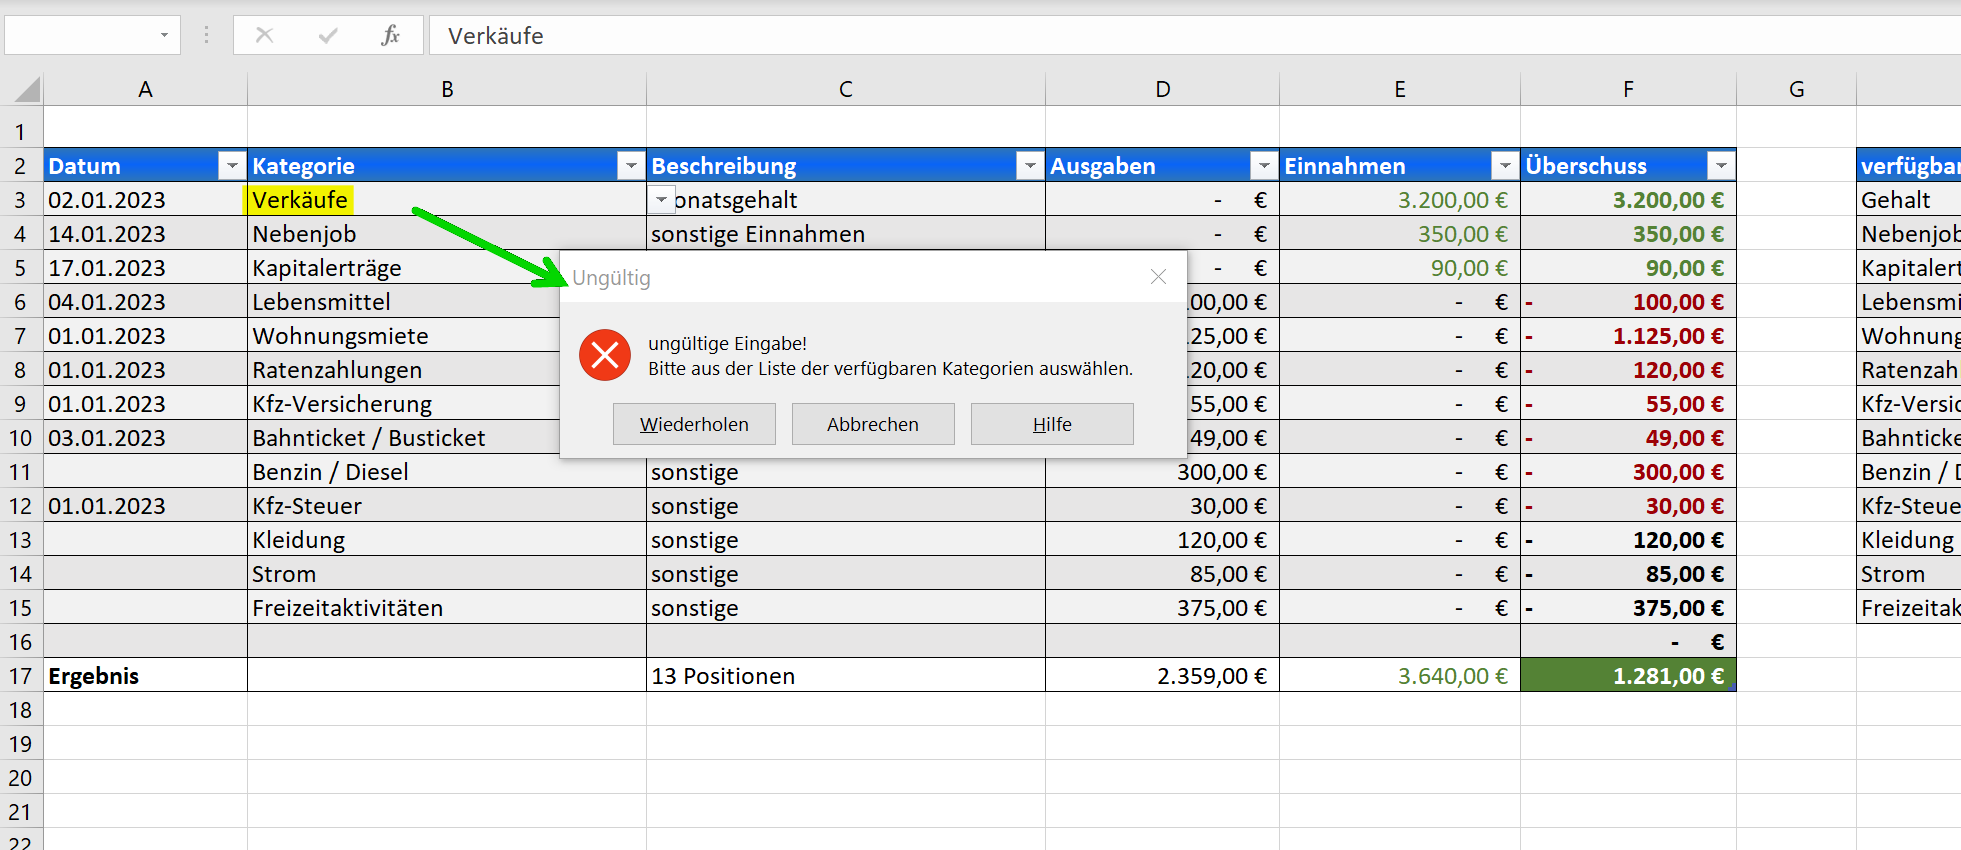The image size is (1961, 850).
Task: Select the sonstige Einnahmen description cell
Action: pos(846,234)
